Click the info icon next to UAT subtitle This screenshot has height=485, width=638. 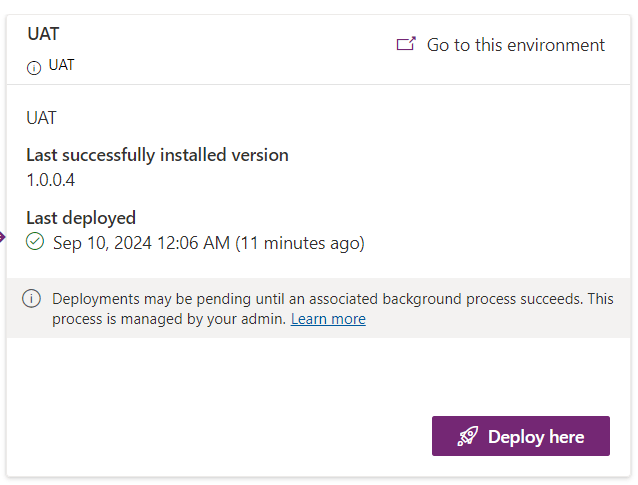[x=34, y=68]
